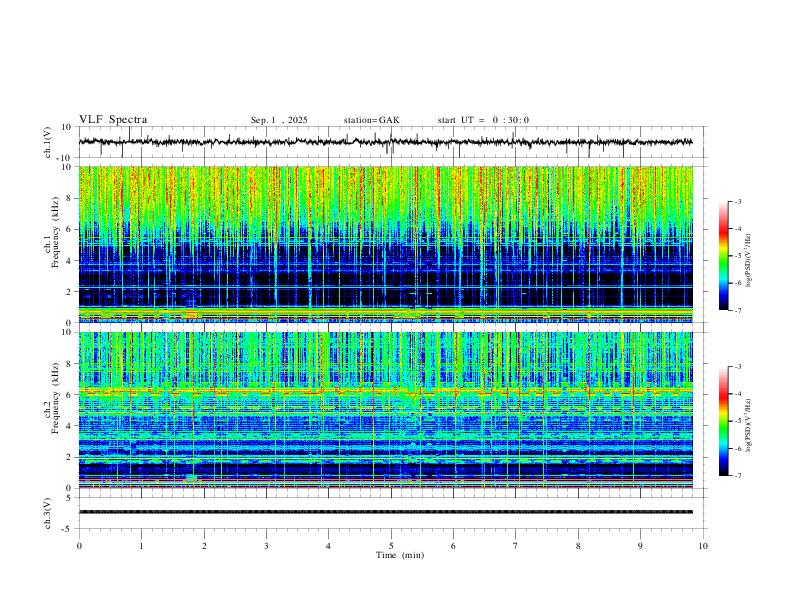Click the "ch.1(V)" waveform axis label

tap(48, 142)
